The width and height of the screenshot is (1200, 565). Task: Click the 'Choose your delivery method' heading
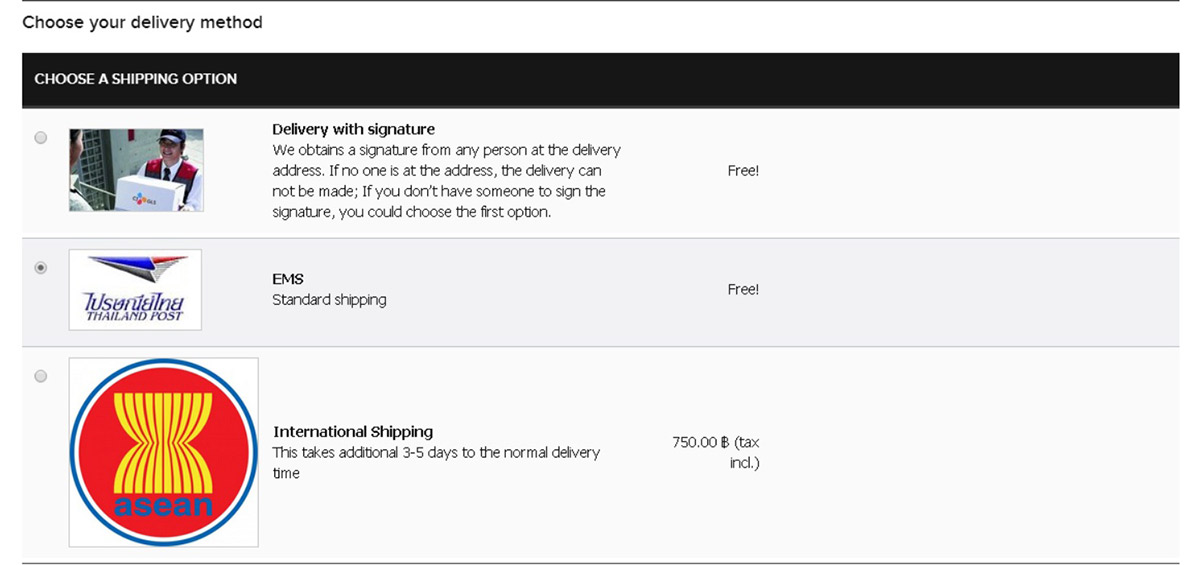click(142, 22)
